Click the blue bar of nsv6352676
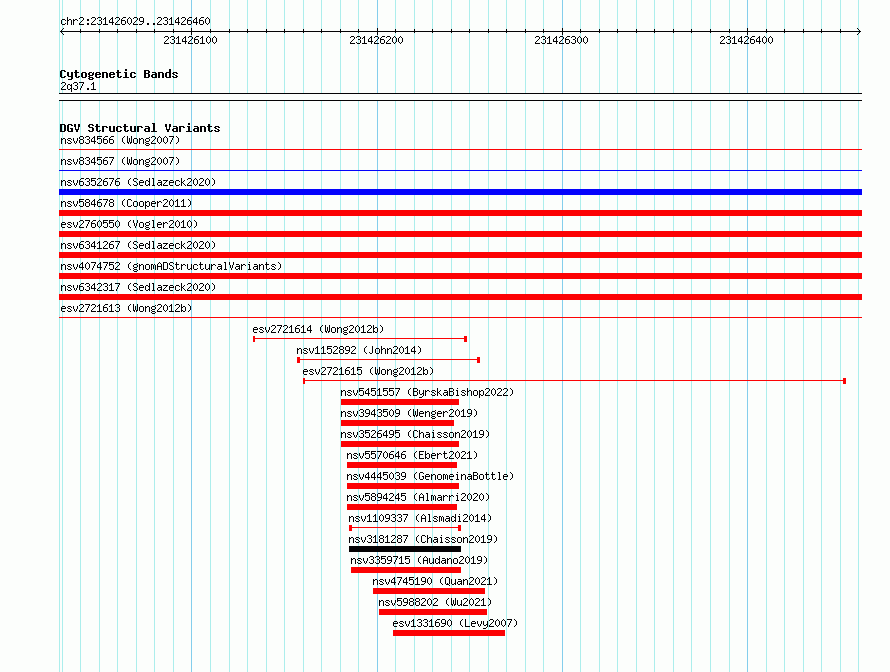The image size is (890, 672). [x=460, y=192]
